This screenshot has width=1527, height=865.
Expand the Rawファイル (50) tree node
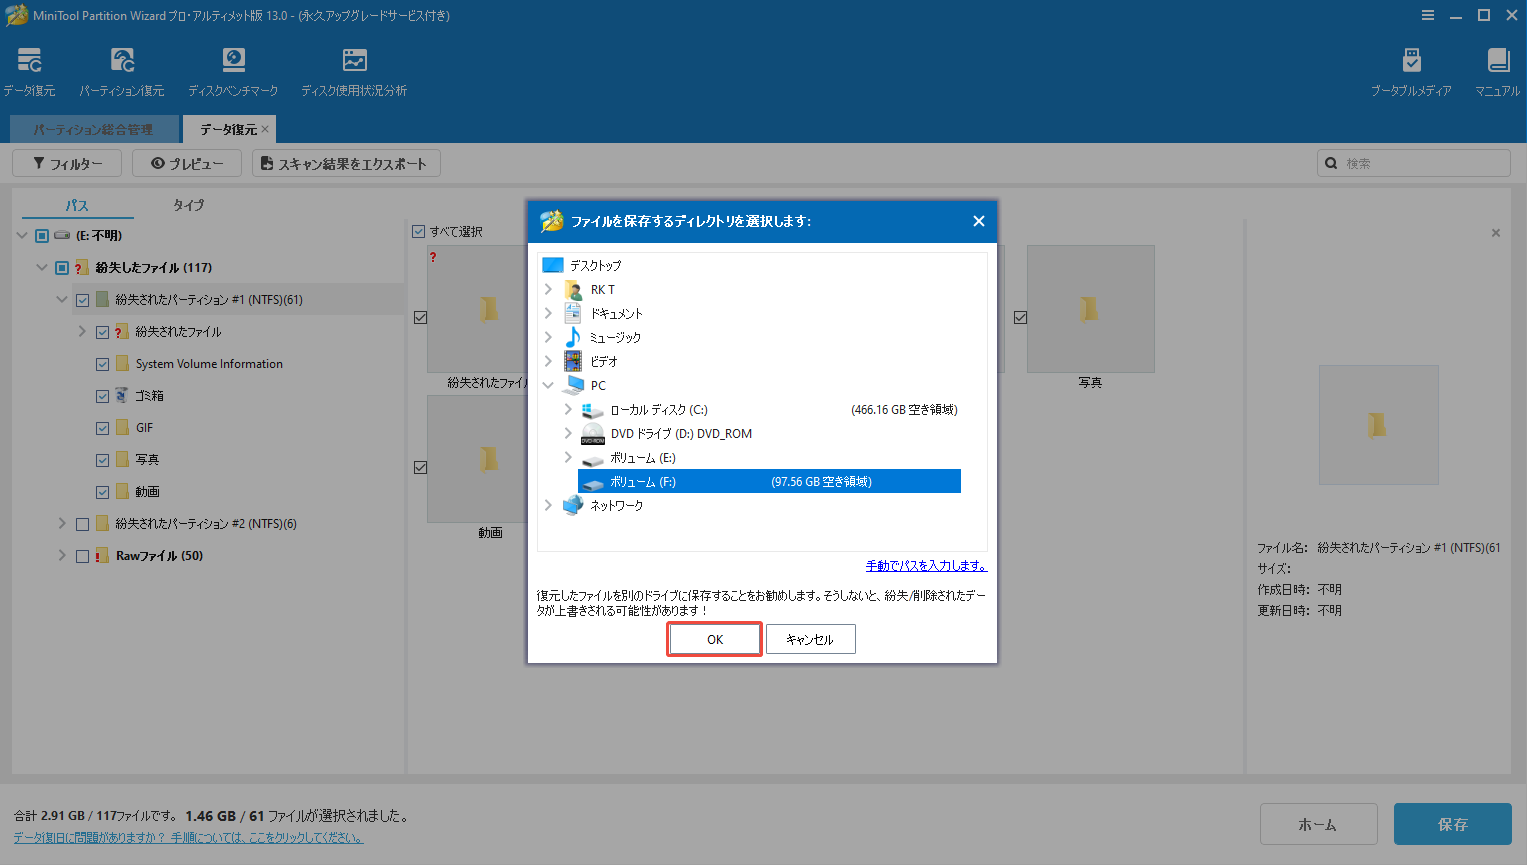61,555
